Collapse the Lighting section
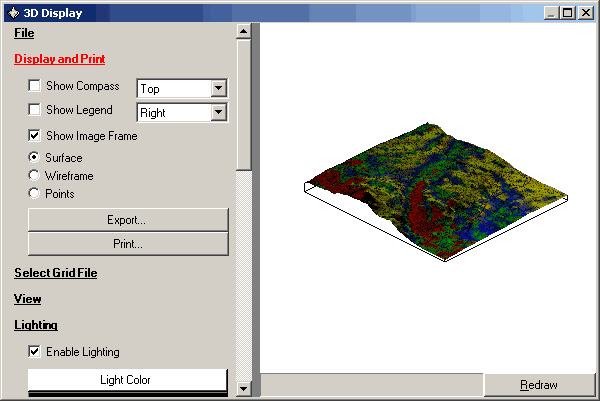This screenshot has height=401, width=600. coord(36,325)
